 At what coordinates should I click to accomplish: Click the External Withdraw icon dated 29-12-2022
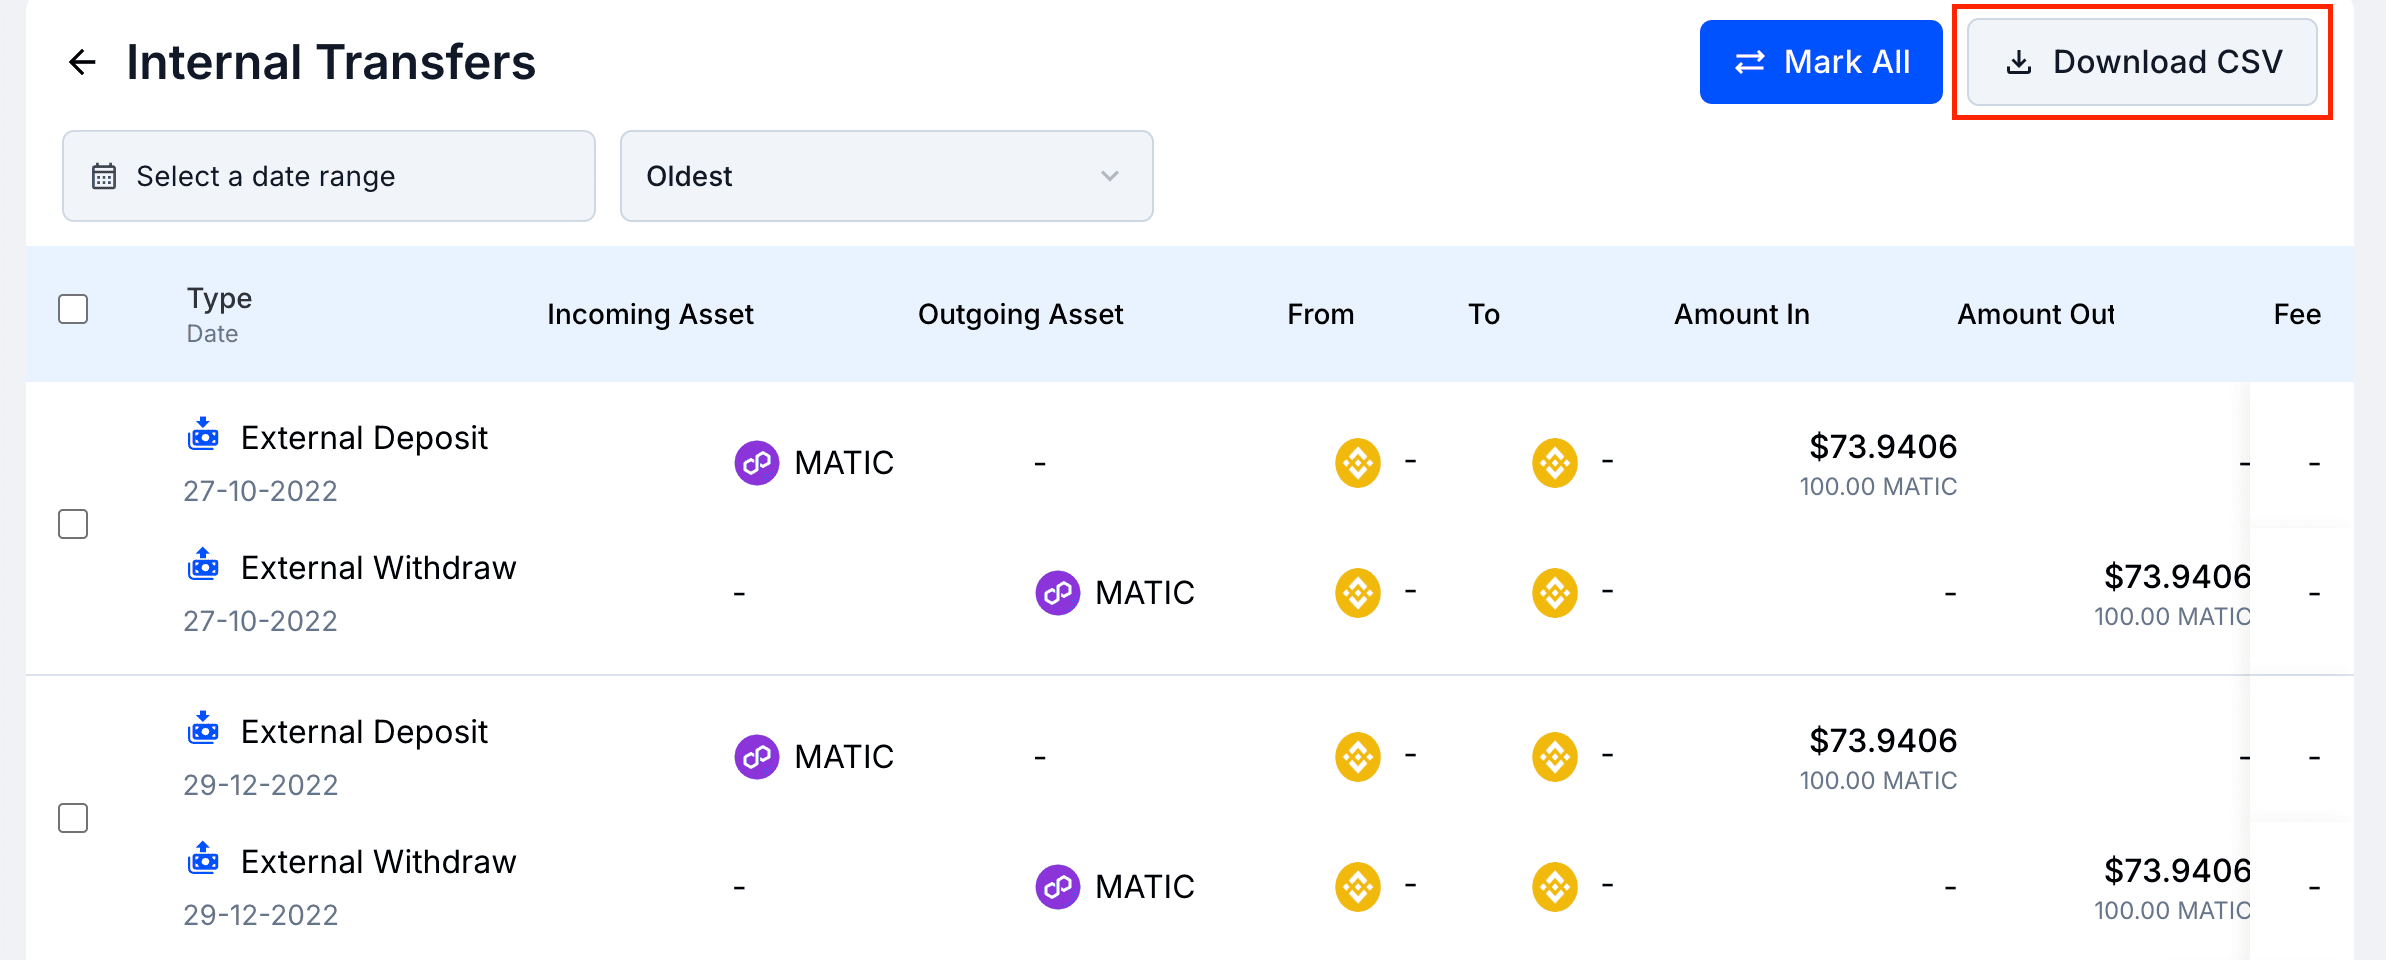[x=204, y=859]
